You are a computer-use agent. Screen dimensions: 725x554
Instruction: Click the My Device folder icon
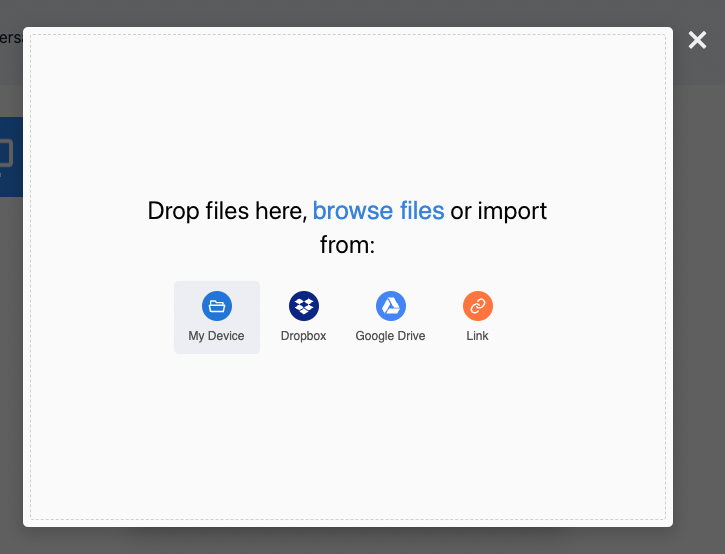coord(217,306)
